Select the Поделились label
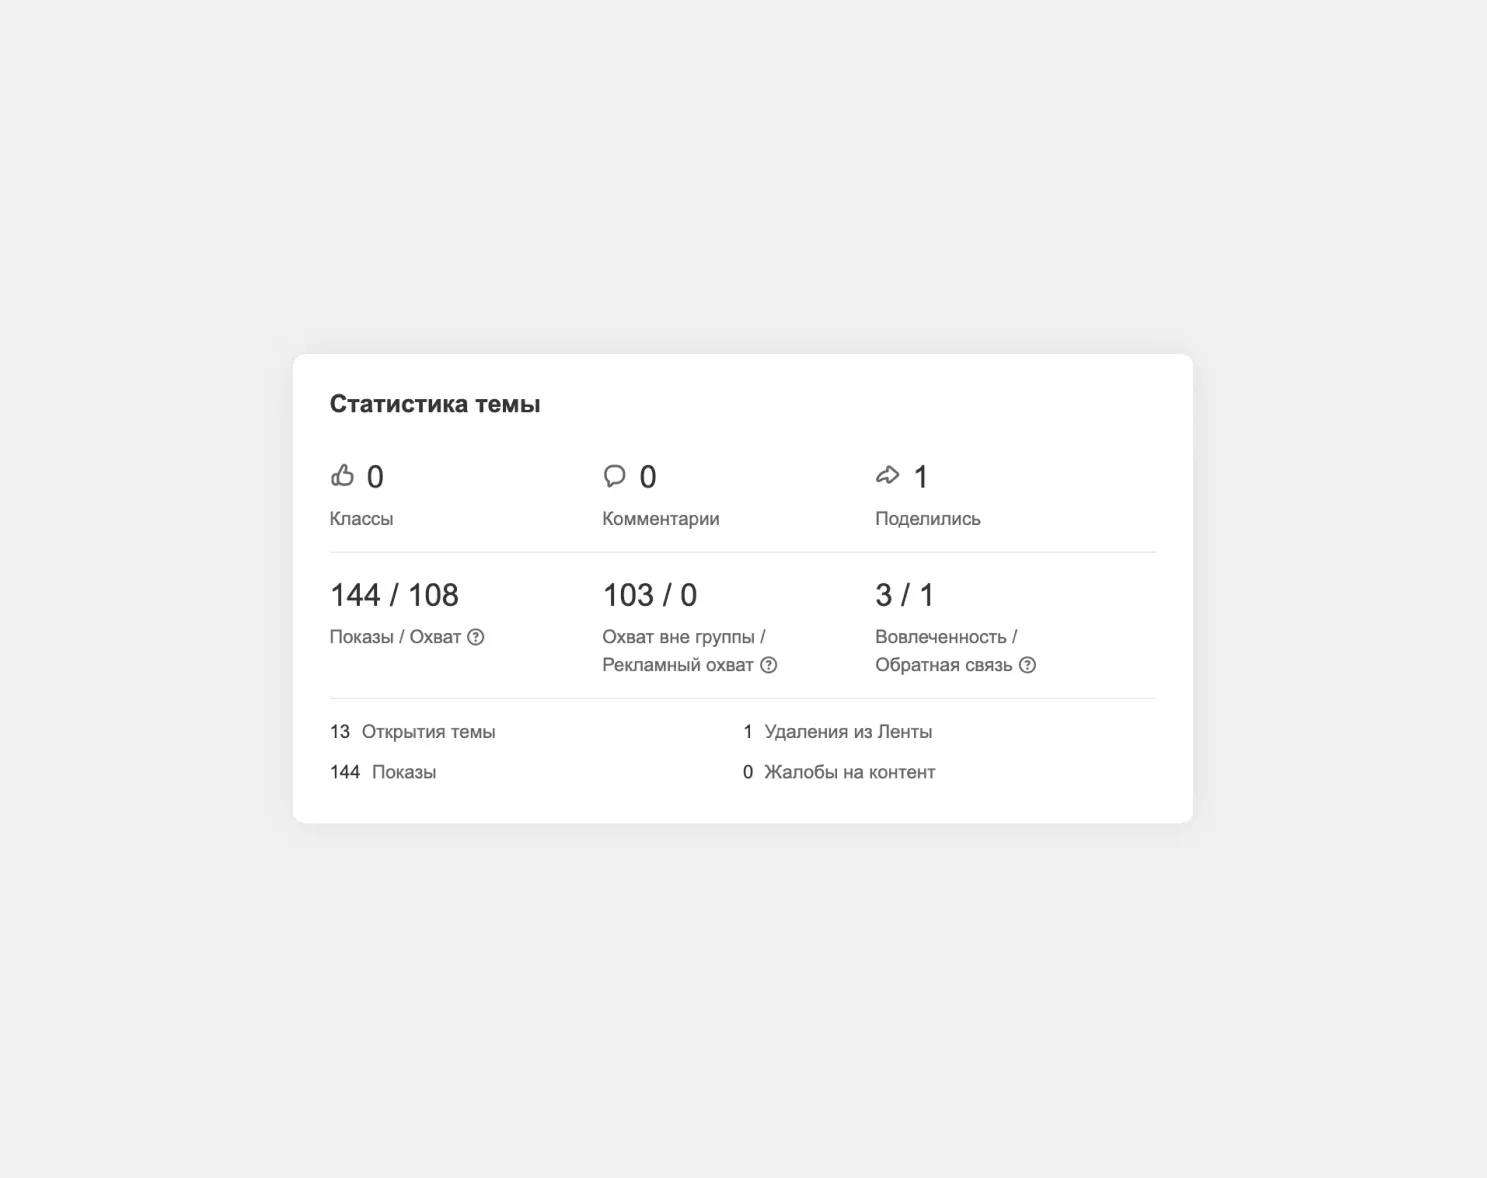1487x1178 pixels. tap(927, 519)
